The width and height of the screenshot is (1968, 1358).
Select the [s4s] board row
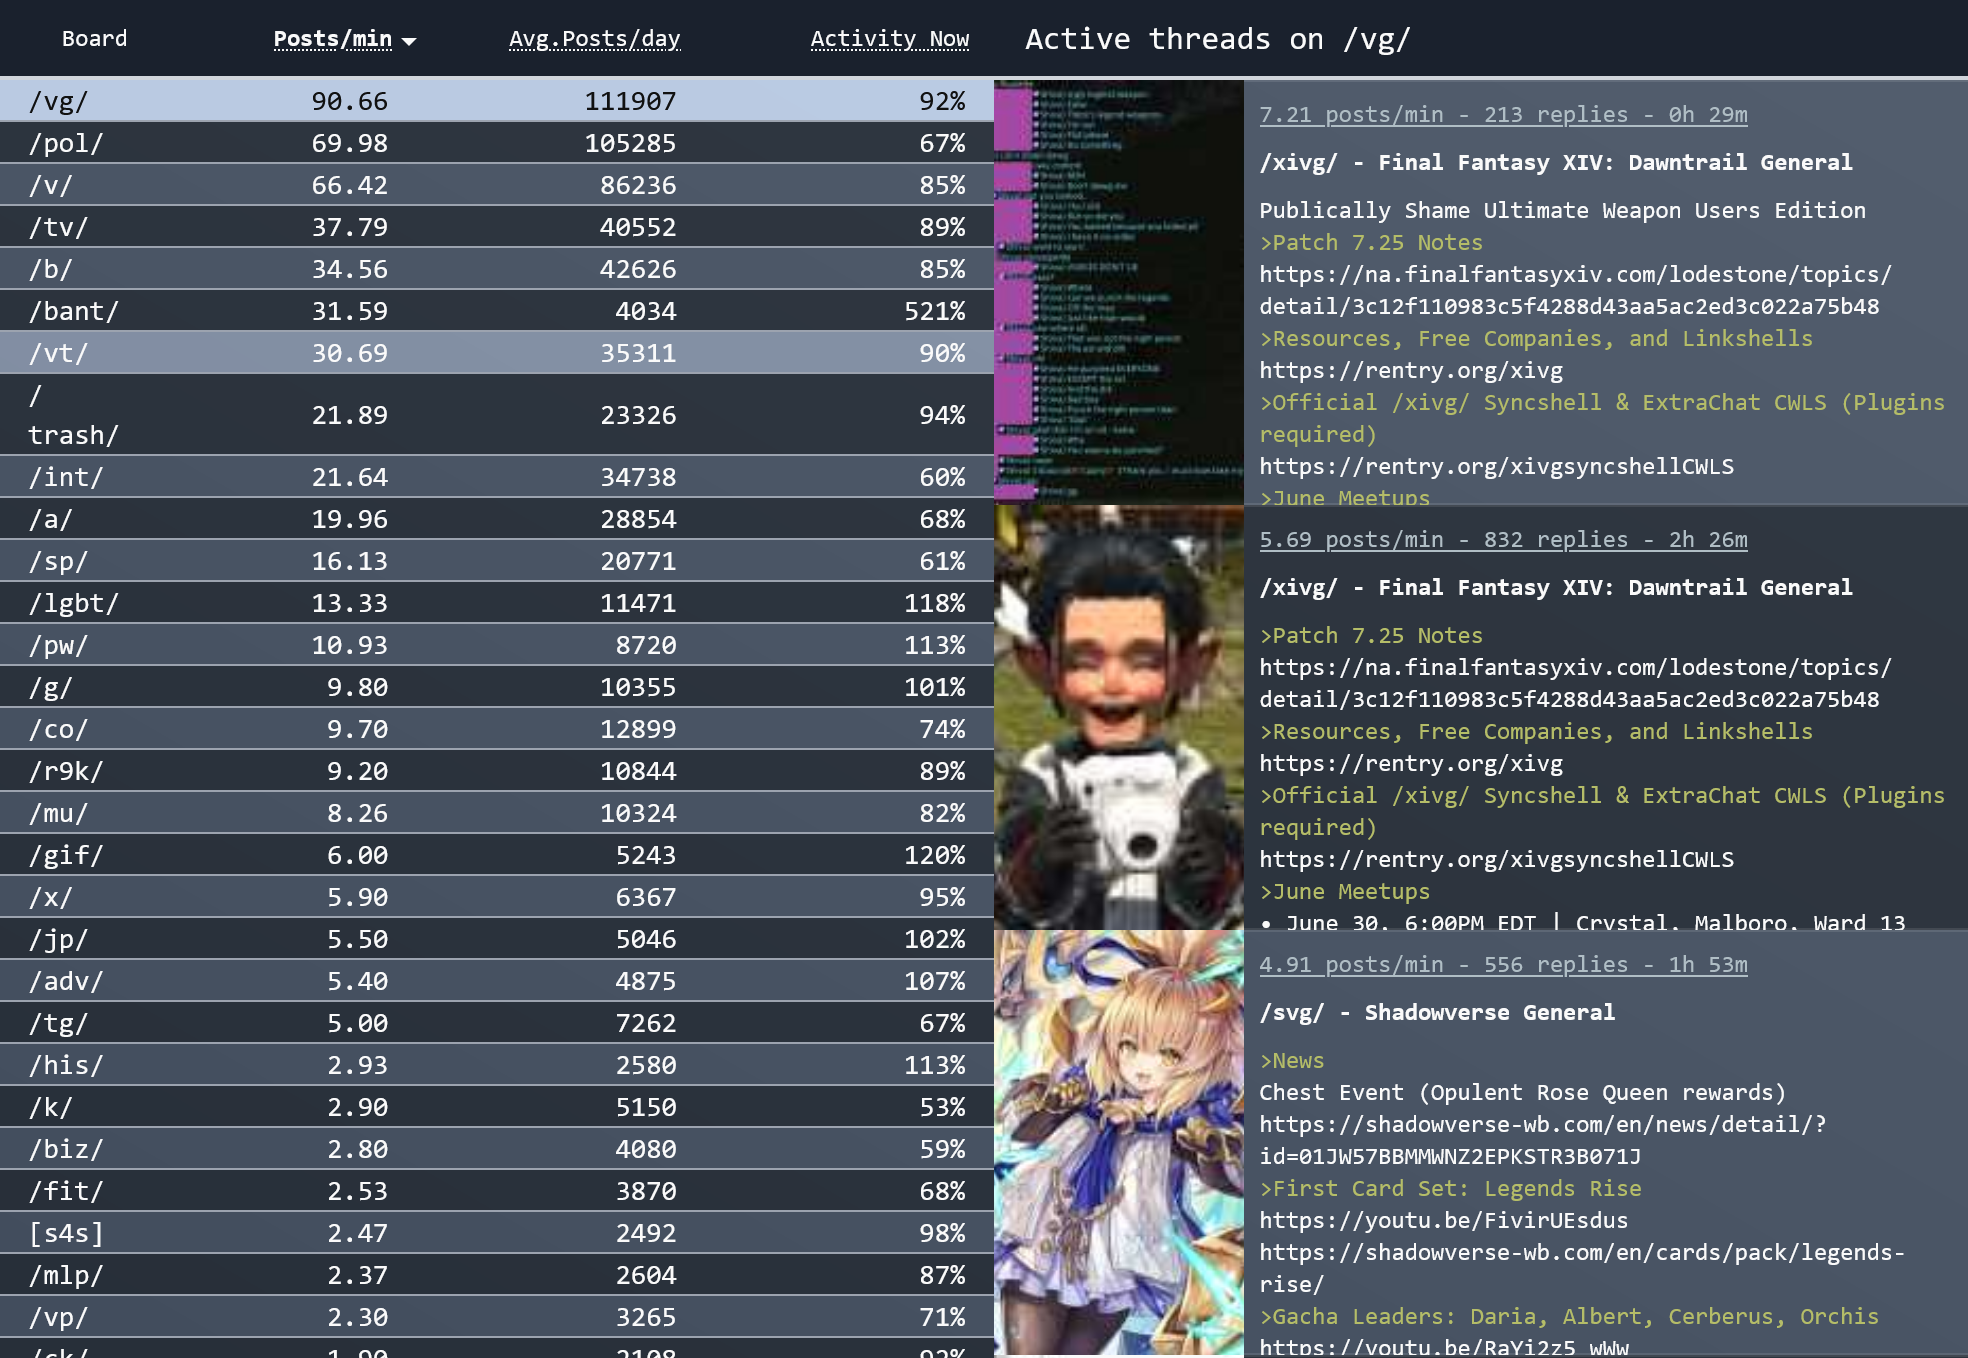pyautogui.click(x=497, y=1233)
